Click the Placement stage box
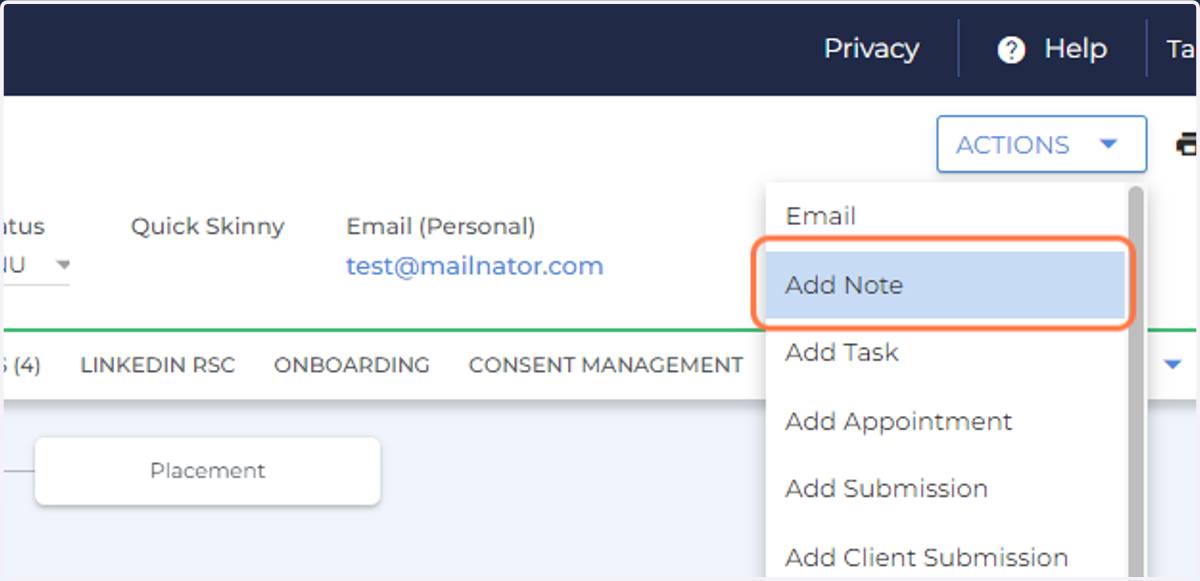1200x581 pixels. point(208,470)
